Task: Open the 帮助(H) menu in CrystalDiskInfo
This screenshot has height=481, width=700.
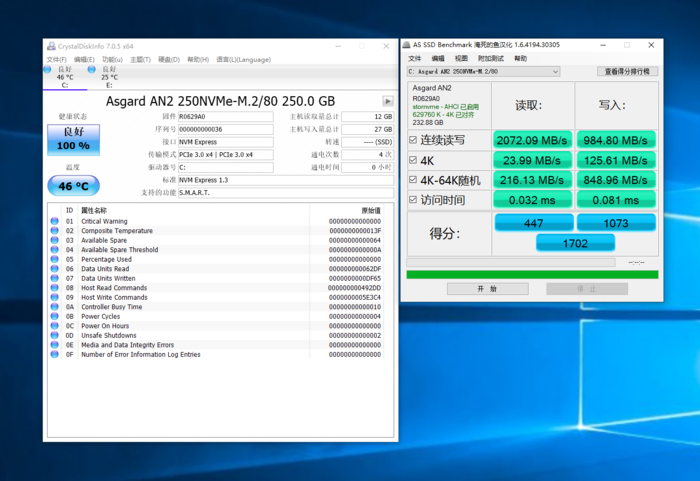Action: (x=198, y=59)
